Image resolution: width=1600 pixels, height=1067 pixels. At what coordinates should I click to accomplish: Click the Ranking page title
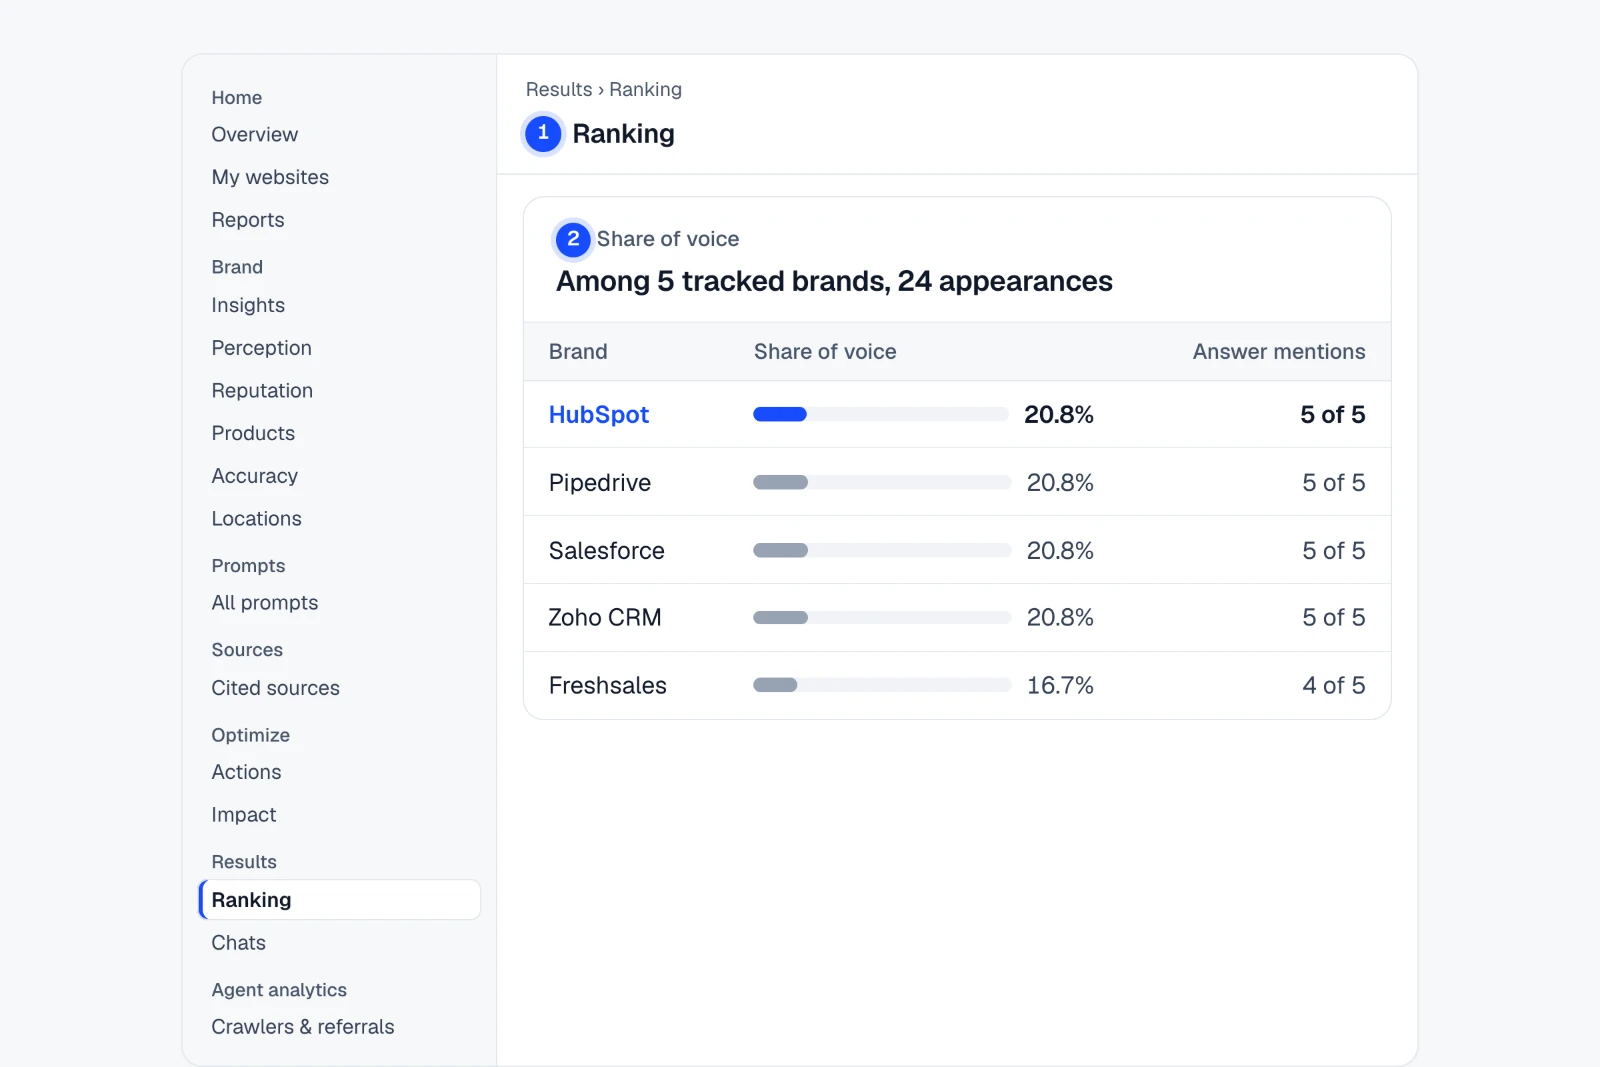click(x=623, y=134)
